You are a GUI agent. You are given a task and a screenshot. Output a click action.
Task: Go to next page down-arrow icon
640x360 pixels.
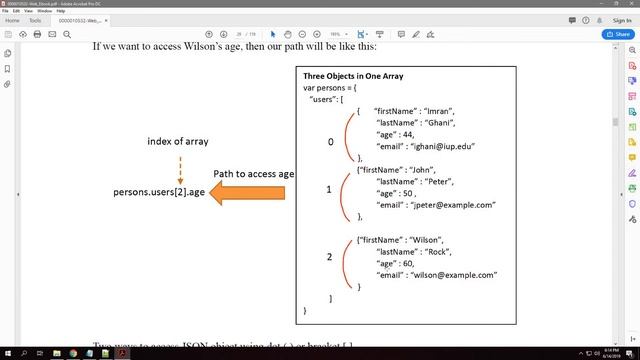tap(224, 34)
